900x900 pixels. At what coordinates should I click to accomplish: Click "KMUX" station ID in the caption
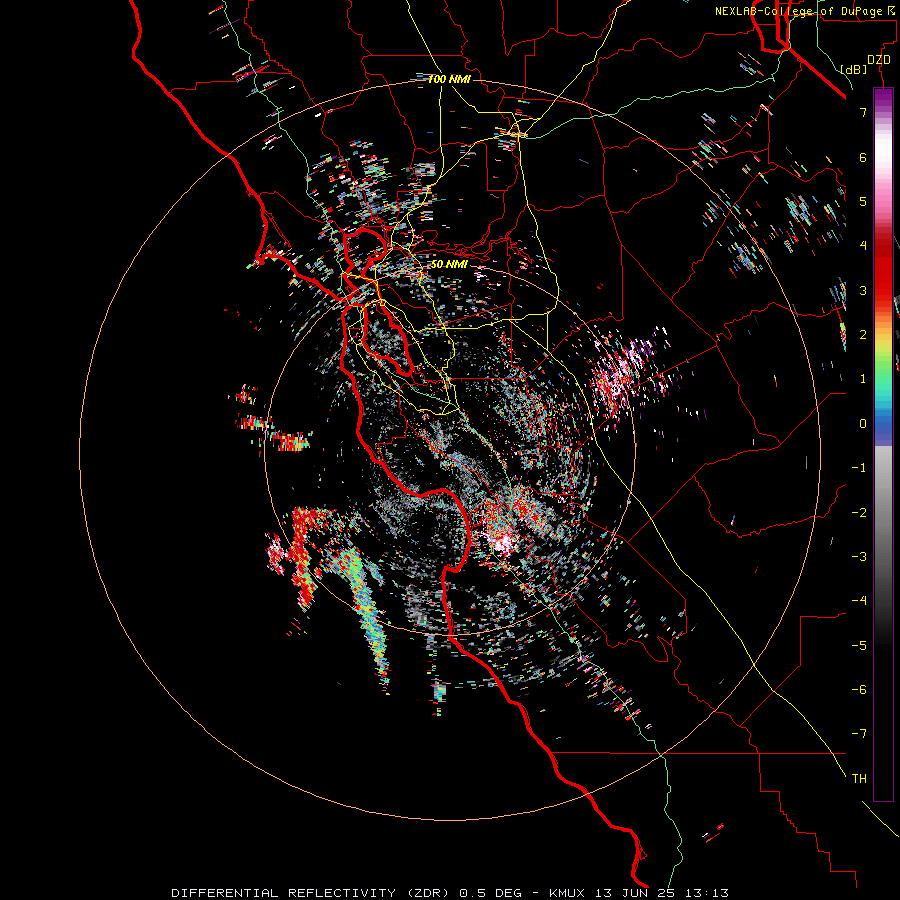coord(567,893)
